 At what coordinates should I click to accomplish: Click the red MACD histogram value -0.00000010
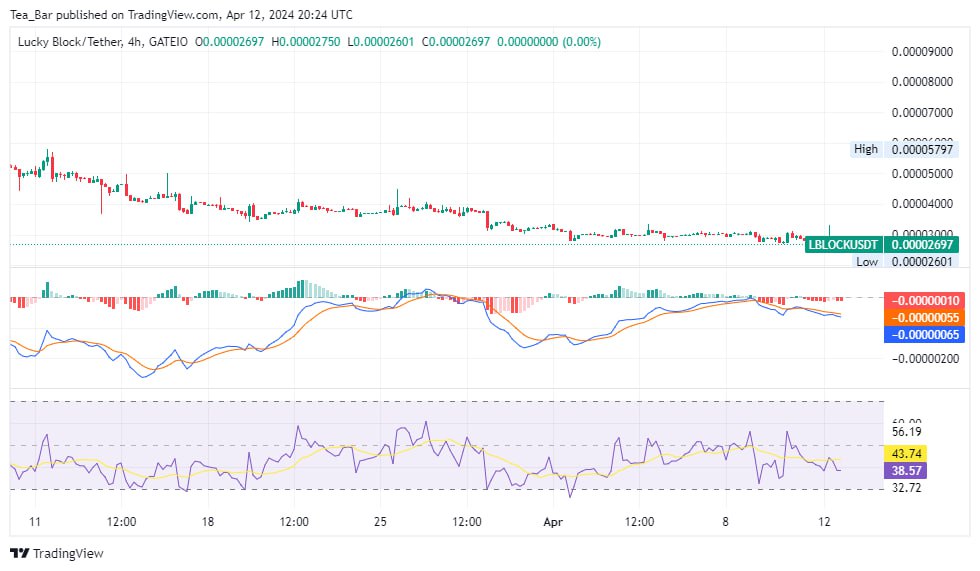pyautogui.click(x=924, y=300)
